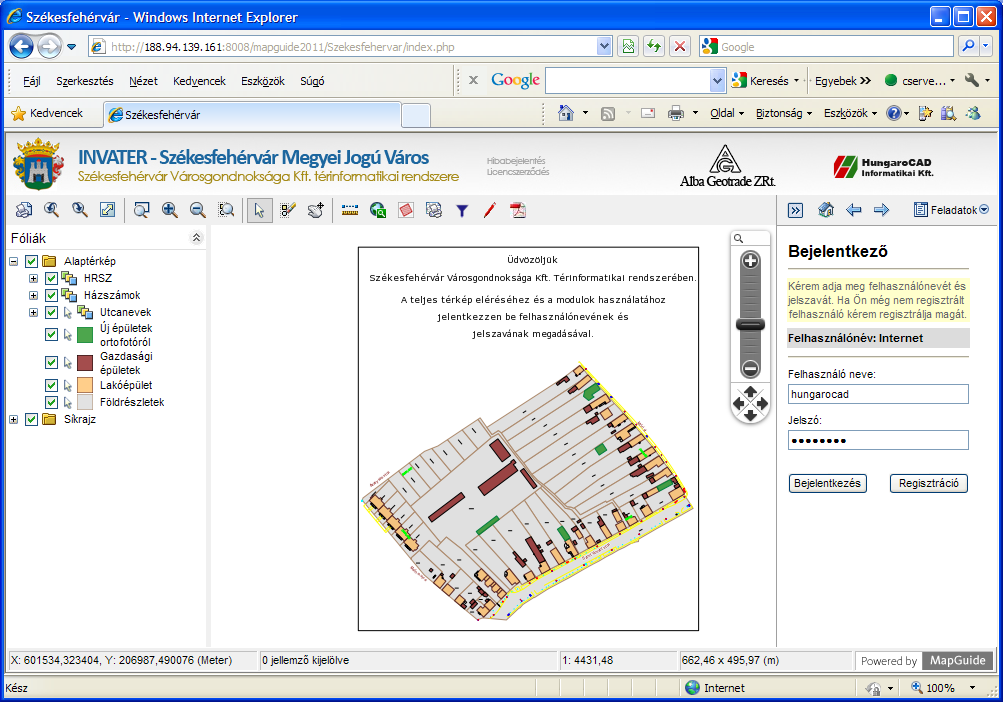The image size is (1003, 702).
Task: Click the browser refresh icon
Action: [654, 46]
